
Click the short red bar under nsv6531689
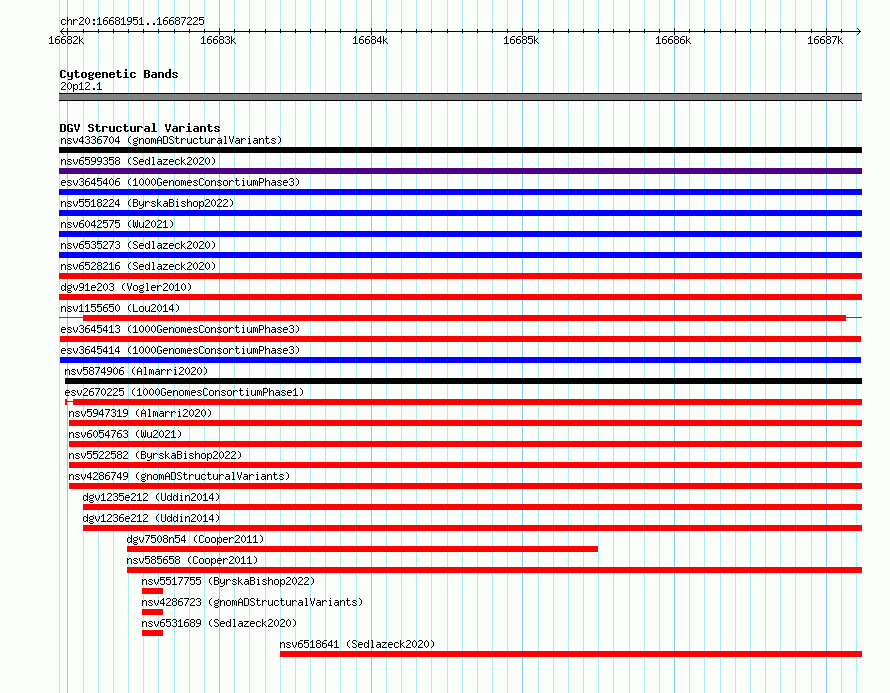point(153,633)
